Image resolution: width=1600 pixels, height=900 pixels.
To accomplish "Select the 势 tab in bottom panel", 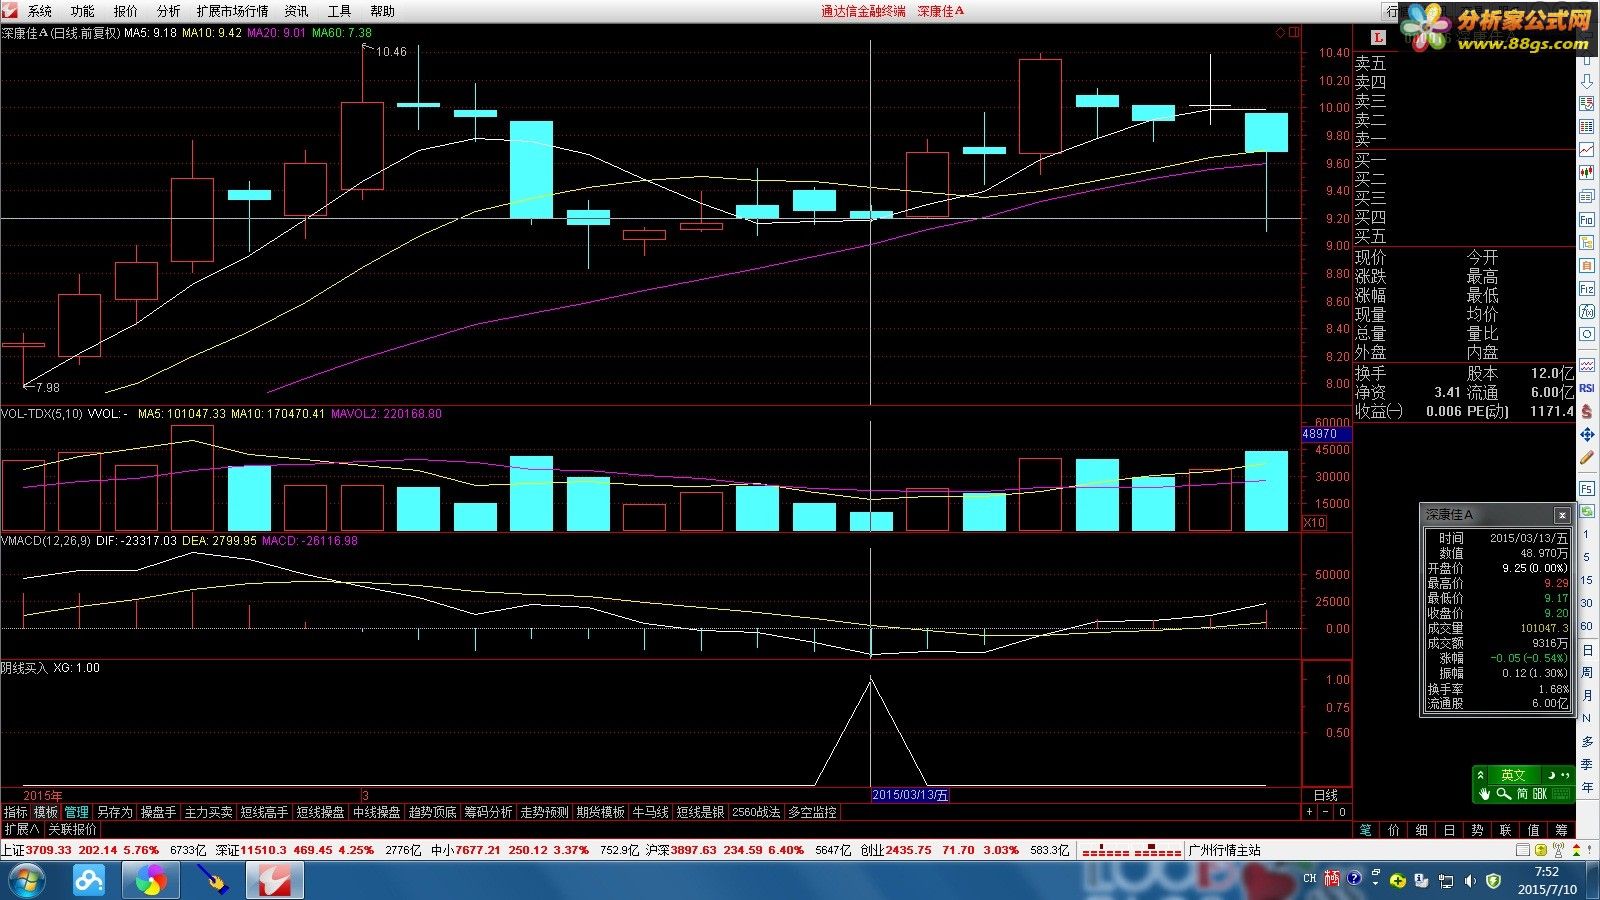I will coord(1478,830).
